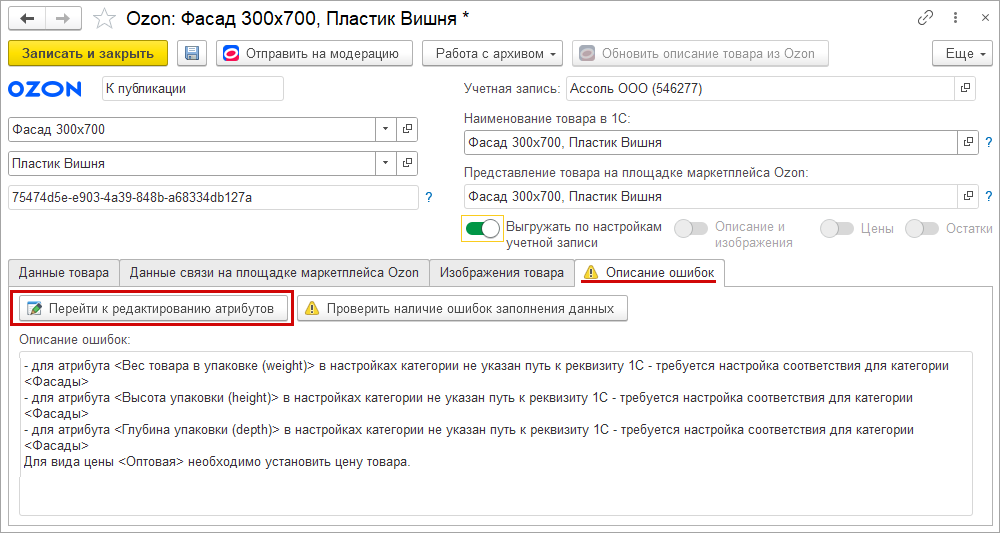
Task: Click Ozon marketplace representation input field
Action: 711,196
